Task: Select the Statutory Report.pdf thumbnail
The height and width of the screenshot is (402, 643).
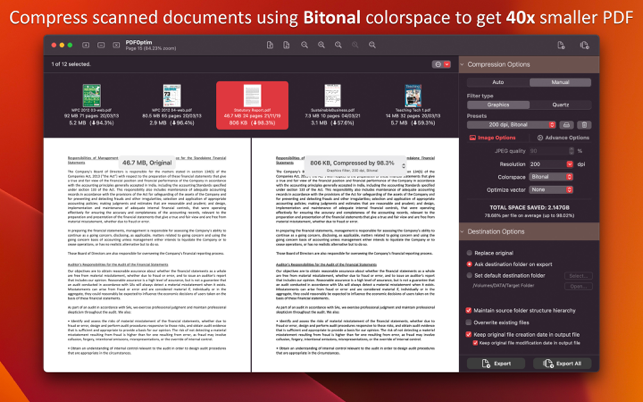Action: click(x=252, y=105)
